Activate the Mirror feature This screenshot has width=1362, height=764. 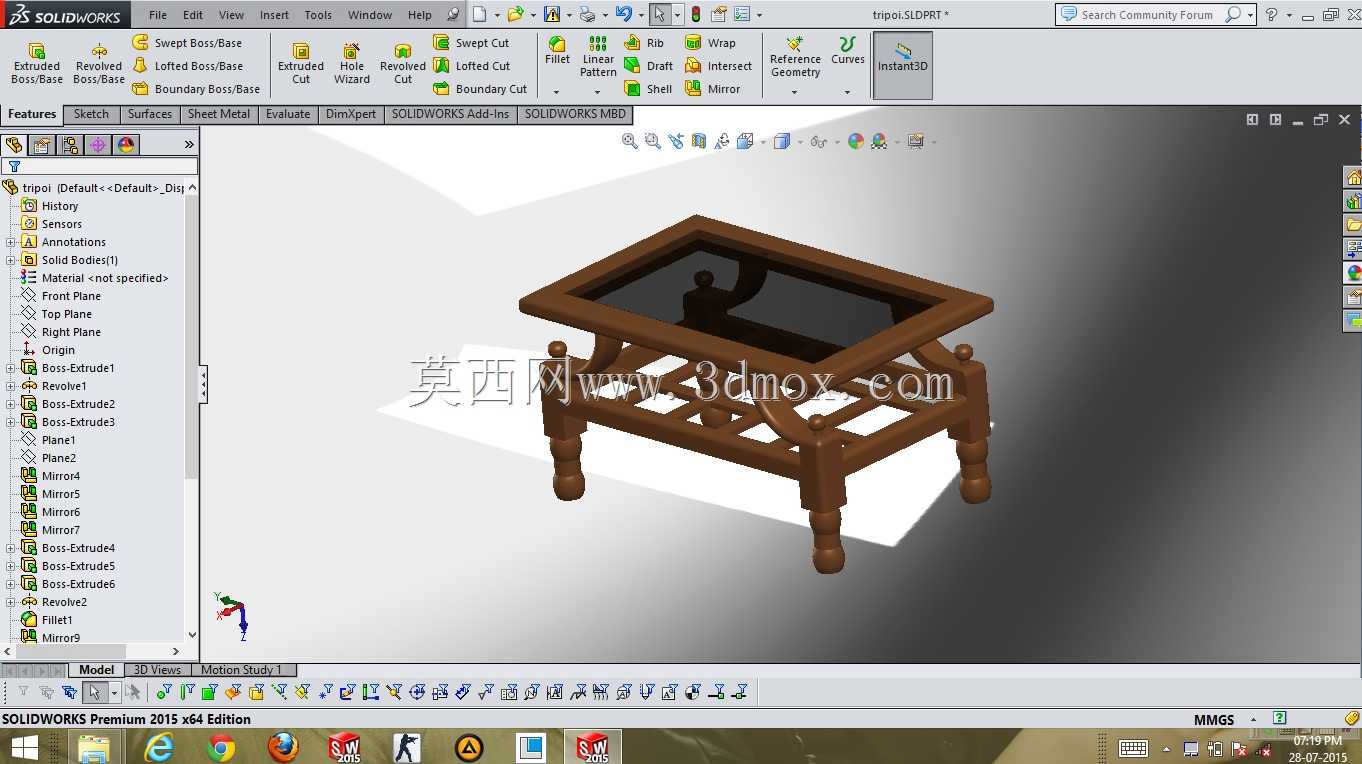click(x=713, y=89)
